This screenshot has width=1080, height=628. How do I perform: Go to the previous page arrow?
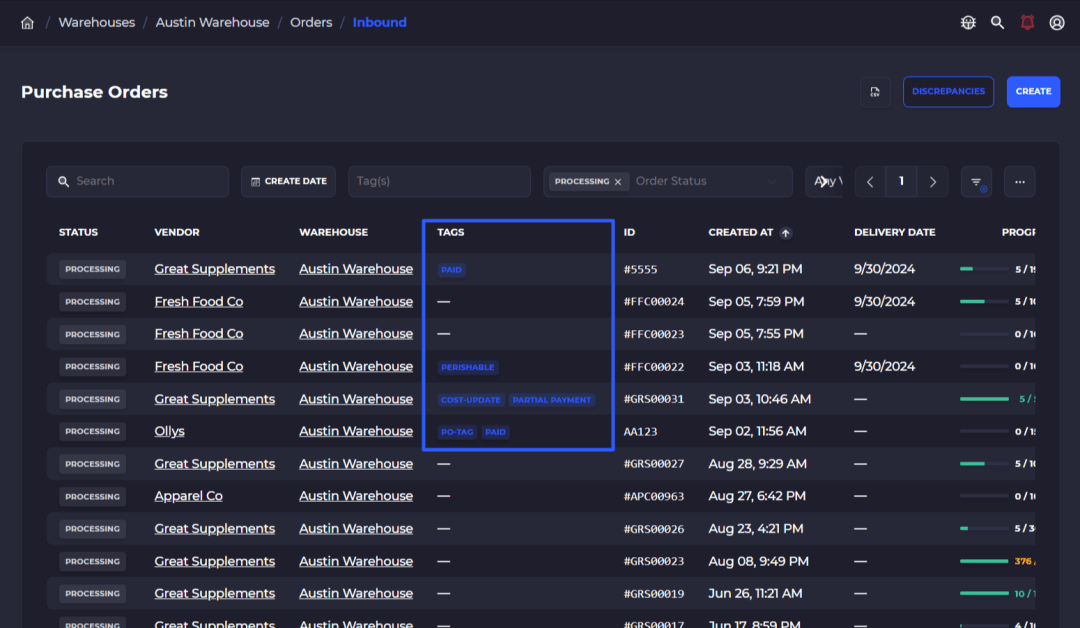(871, 182)
